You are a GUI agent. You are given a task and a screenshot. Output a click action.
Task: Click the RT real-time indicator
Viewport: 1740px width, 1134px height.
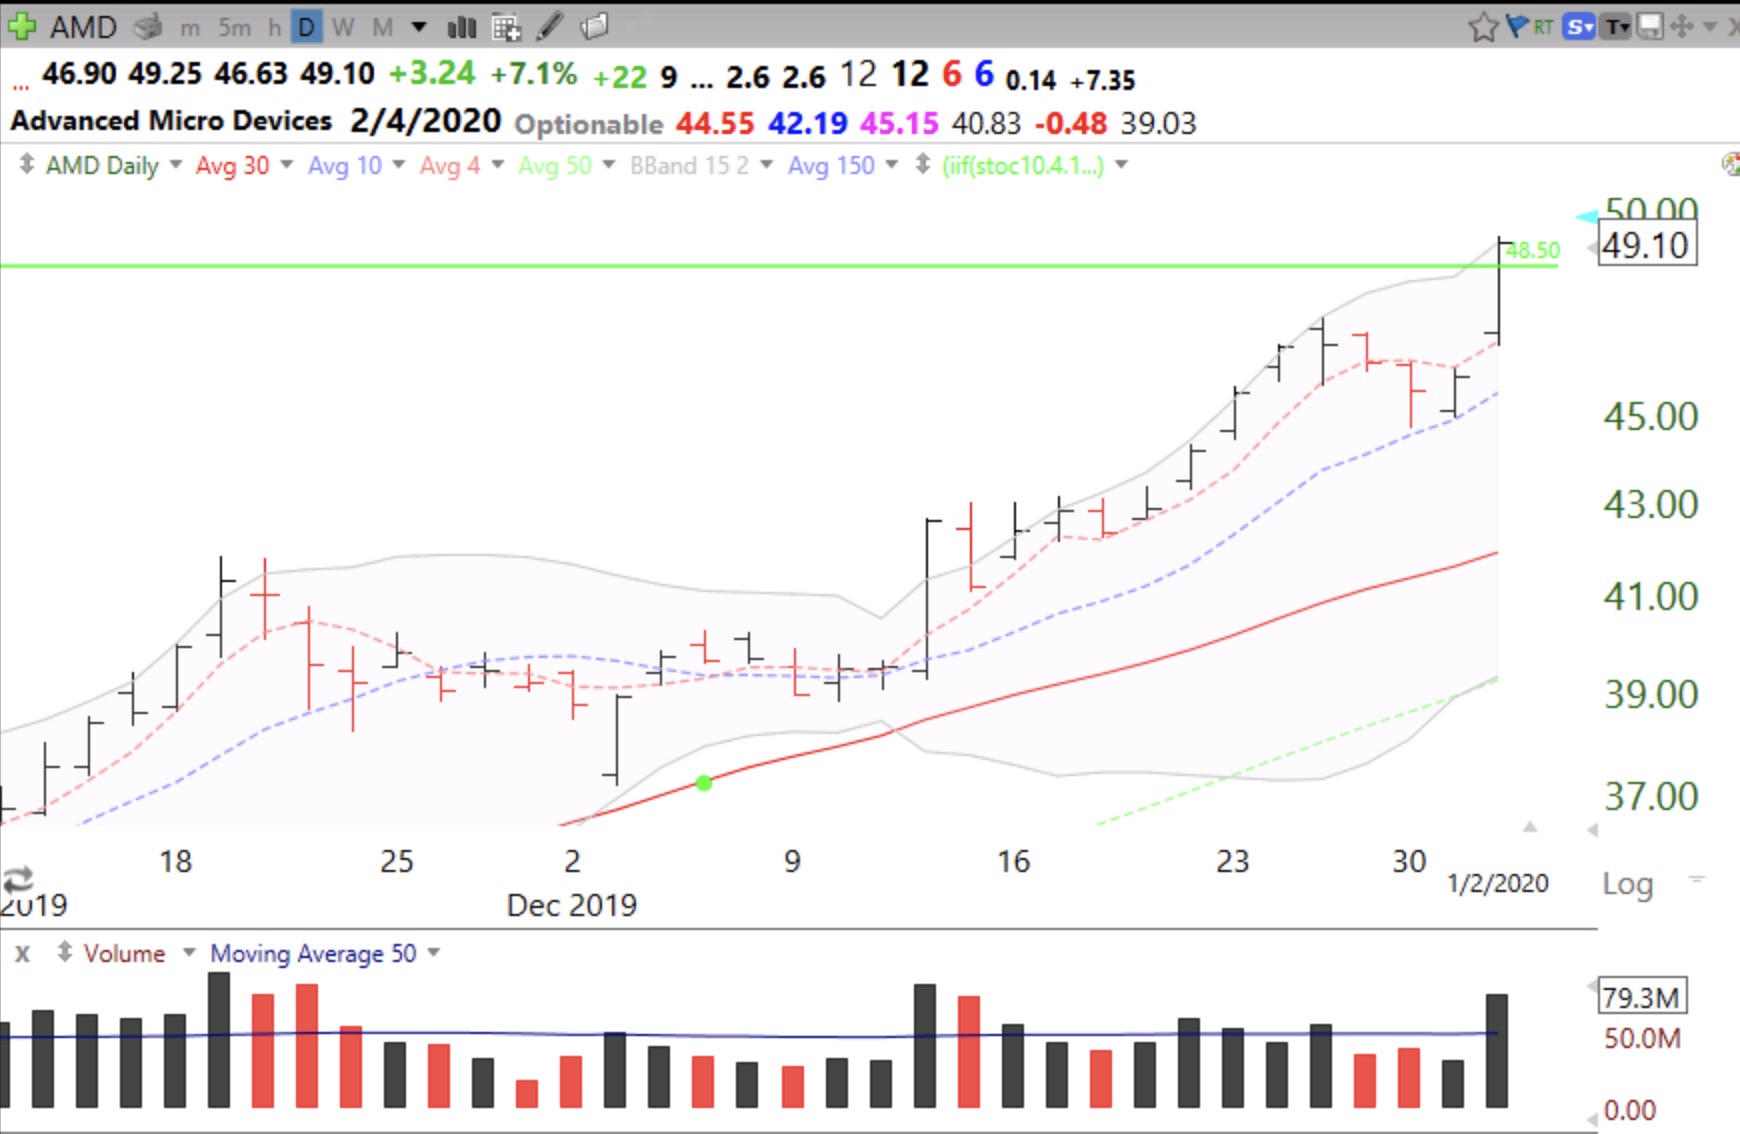pyautogui.click(x=1543, y=27)
